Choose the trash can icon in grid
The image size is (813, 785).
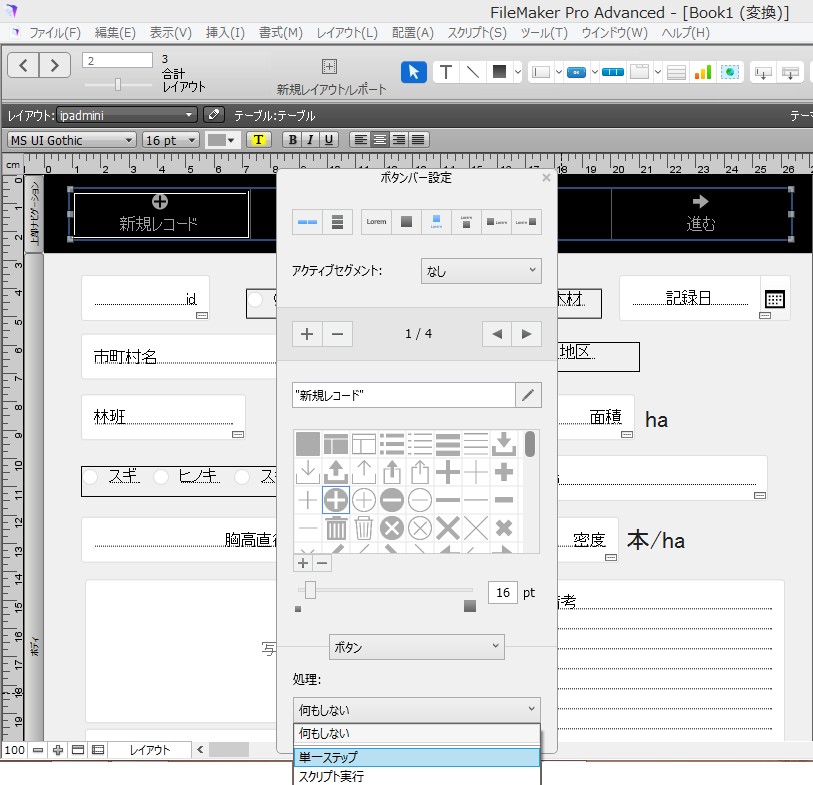coord(336,528)
